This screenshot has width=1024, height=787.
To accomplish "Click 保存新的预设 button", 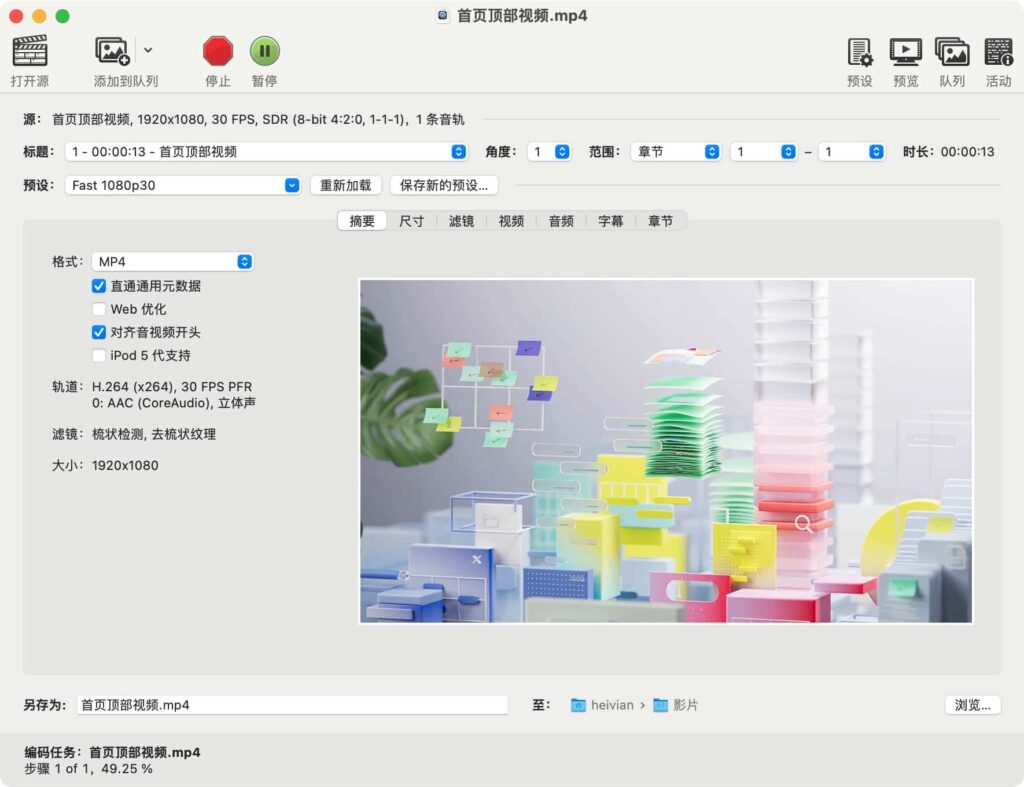I will (444, 185).
